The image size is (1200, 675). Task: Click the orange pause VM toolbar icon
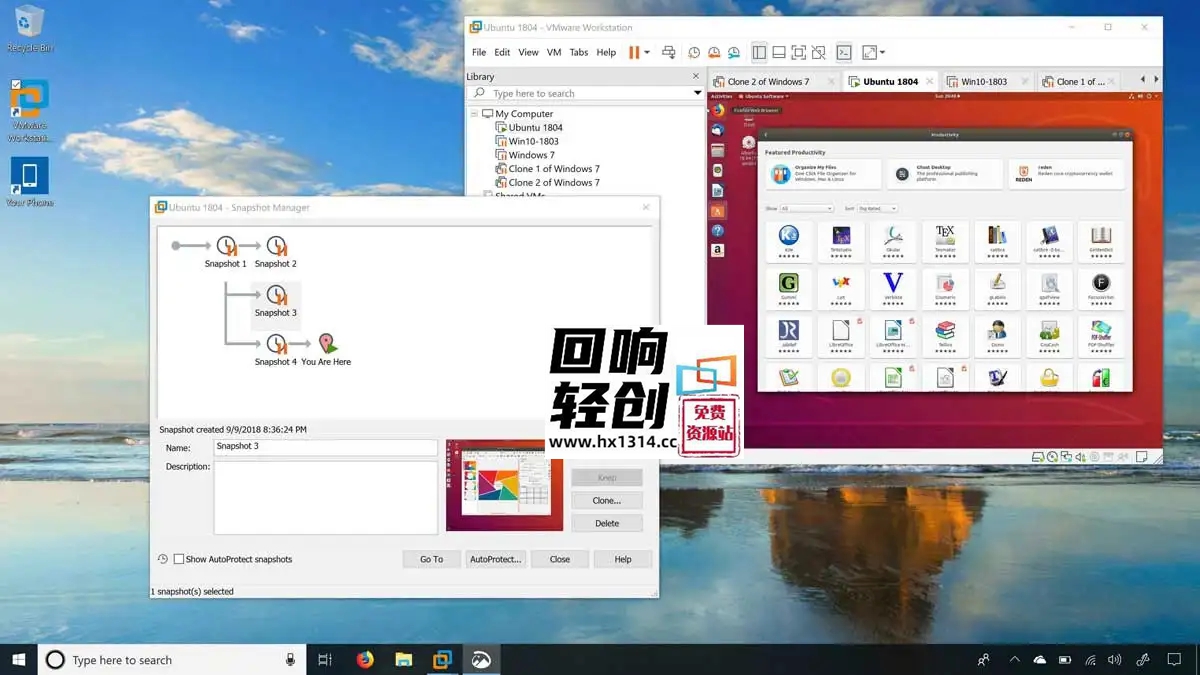(633, 52)
